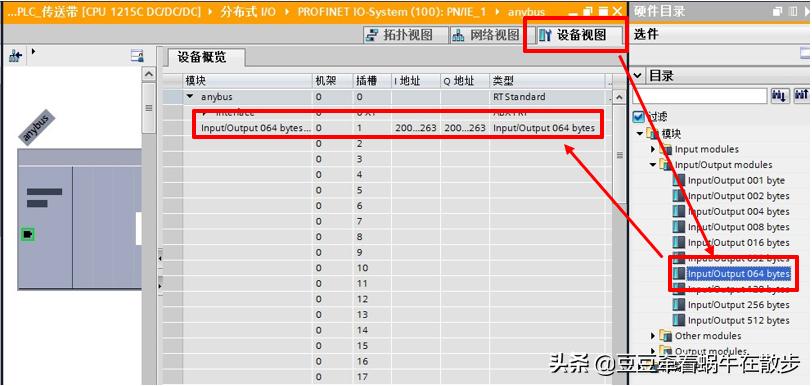Toggle the 过滤 filter checkbox
The image size is (812, 386).
click(x=639, y=116)
